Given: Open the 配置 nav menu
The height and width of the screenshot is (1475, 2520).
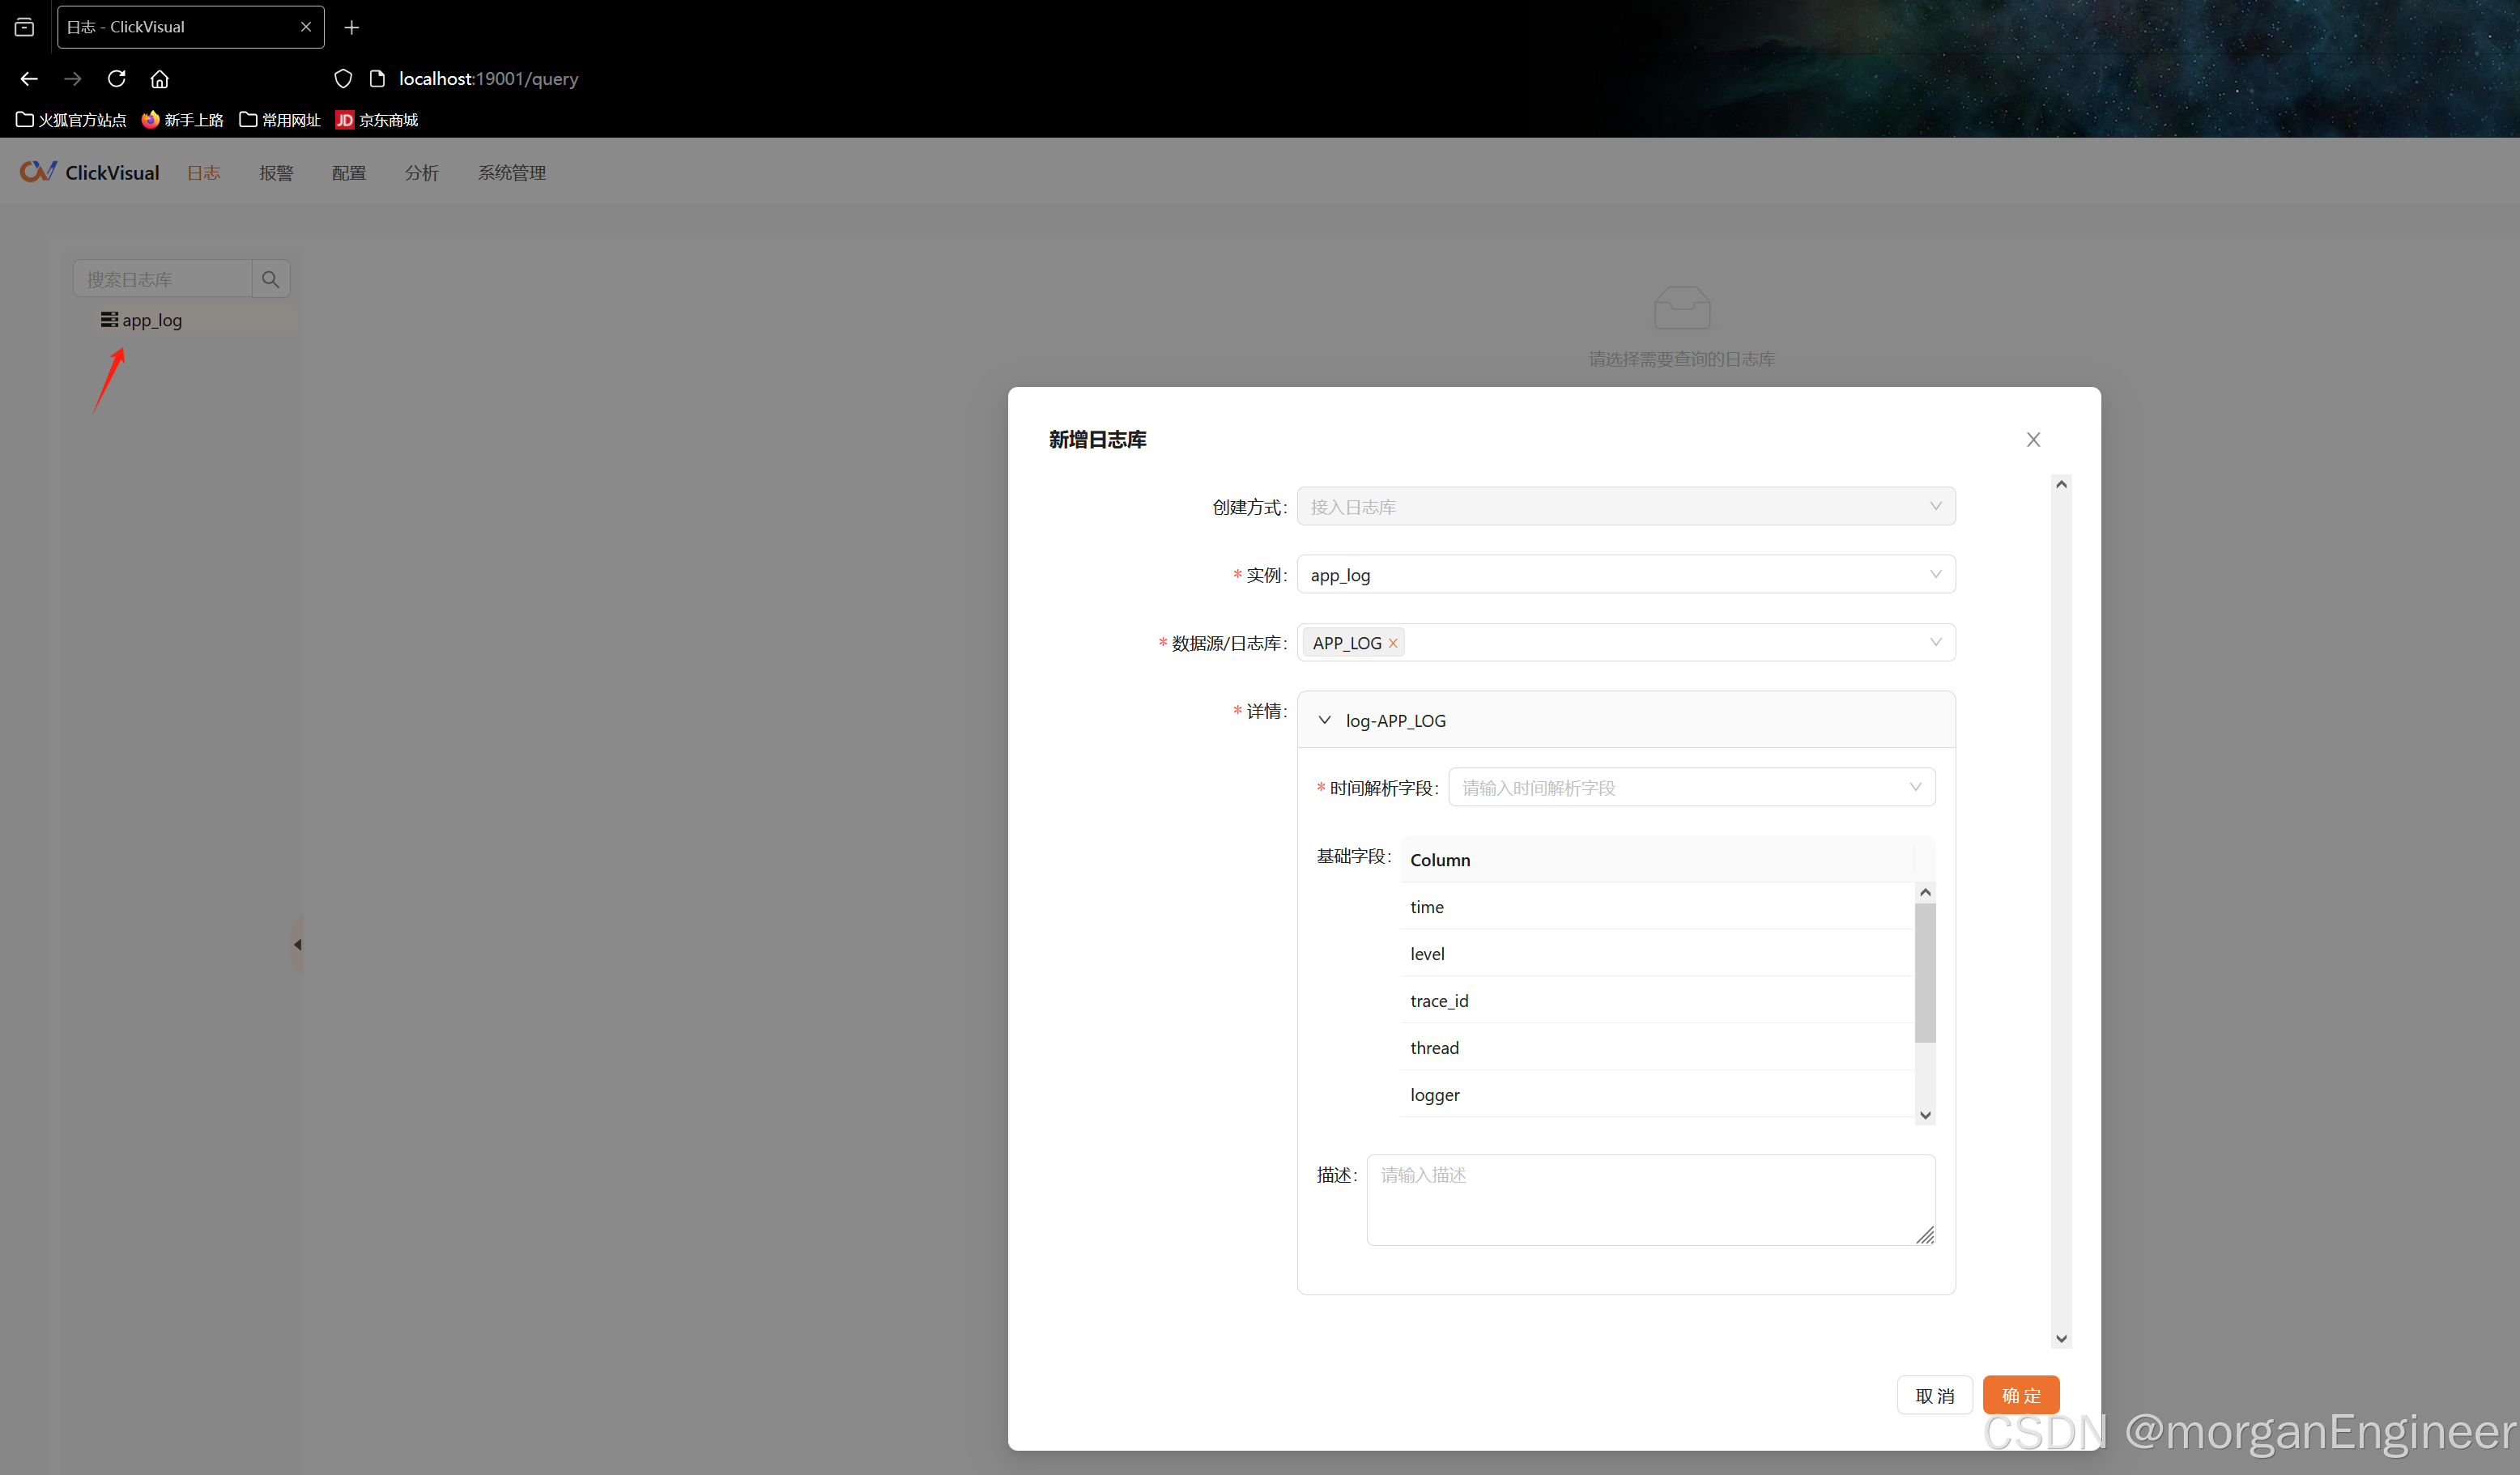Looking at the screenshot, I should click(x=349, y=173).
